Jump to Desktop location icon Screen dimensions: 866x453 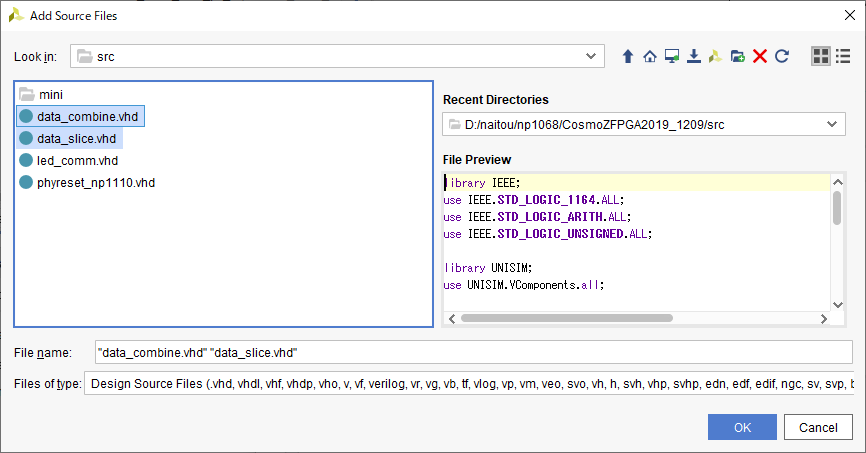(672, 56)
